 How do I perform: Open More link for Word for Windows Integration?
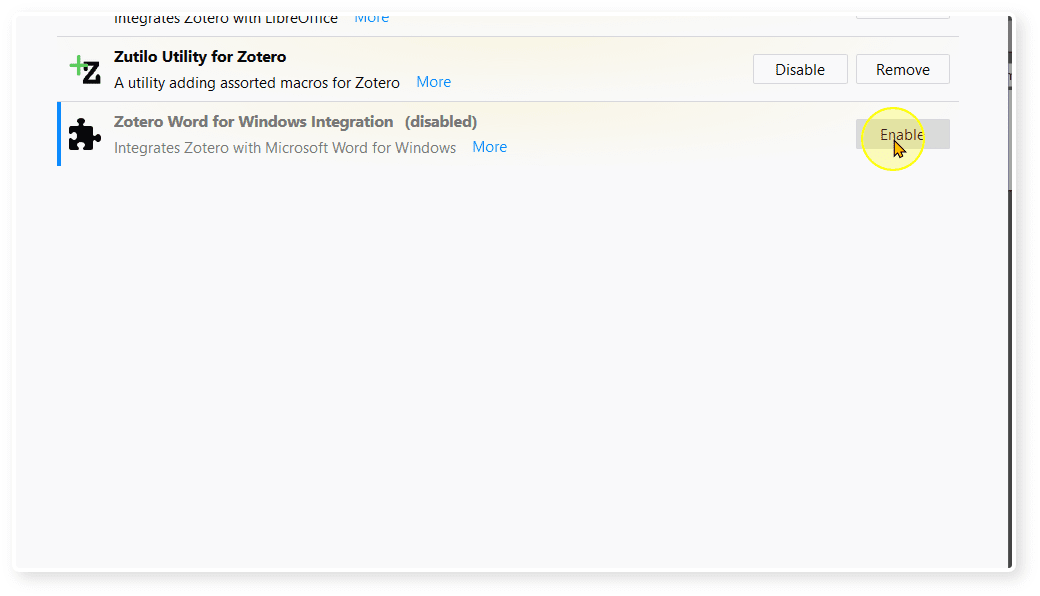(x=489, y=147)
